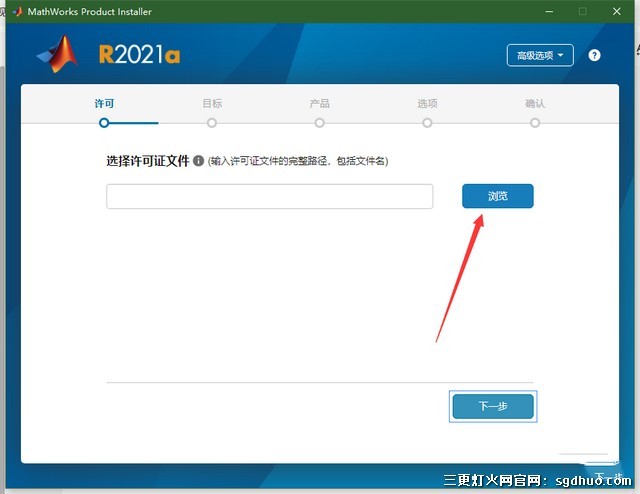Select the 确认 step tab
Screen dimensions: 640x494
(x=535, y=104)
